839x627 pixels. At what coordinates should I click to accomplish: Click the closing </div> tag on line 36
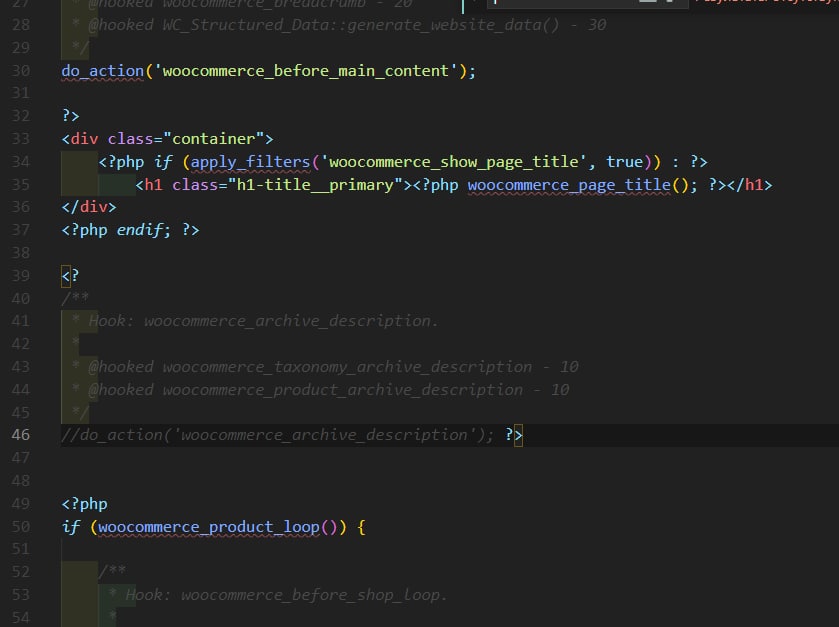click(x=89, y=207)
